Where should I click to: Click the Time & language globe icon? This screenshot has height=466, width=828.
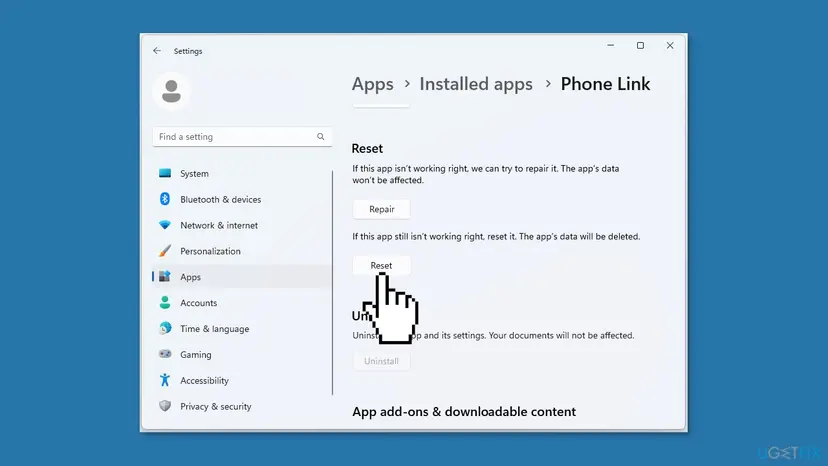(x=165, y=328)
